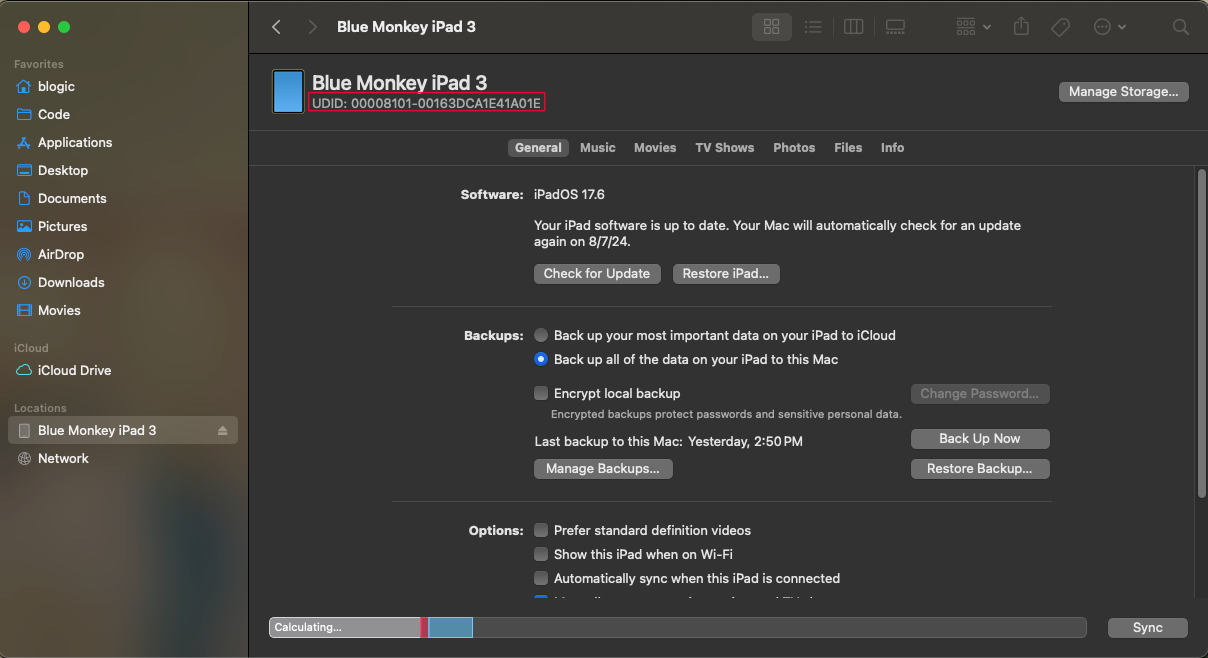
Task: Click Manage Storage button
Action: coord(1123,91)
